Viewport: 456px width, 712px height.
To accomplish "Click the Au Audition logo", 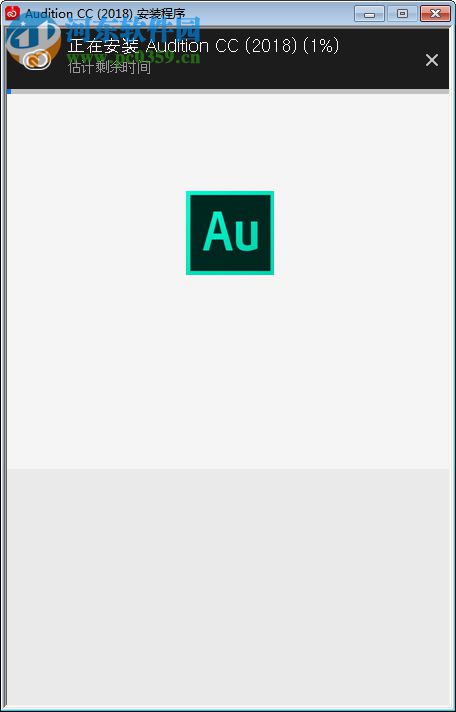I will [230, 233].
